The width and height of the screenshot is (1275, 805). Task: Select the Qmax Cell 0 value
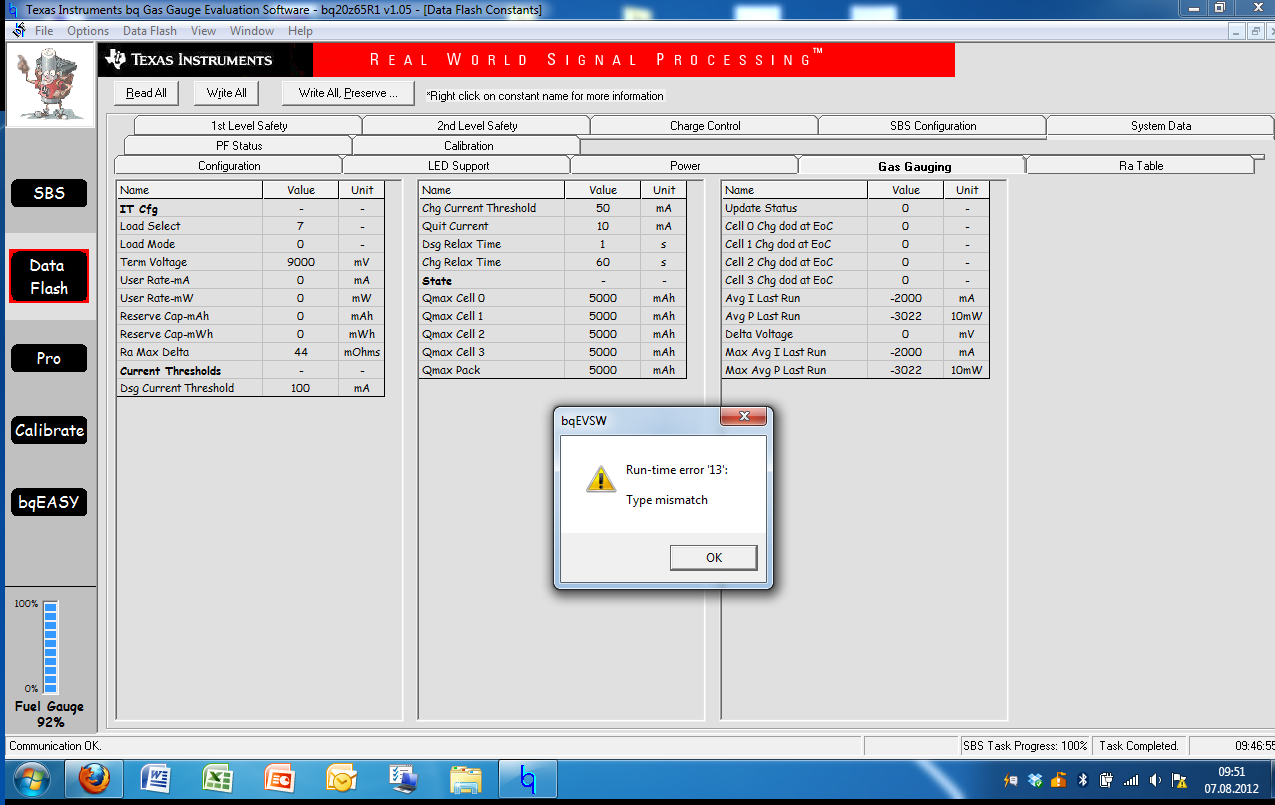[x=603, y=298]
